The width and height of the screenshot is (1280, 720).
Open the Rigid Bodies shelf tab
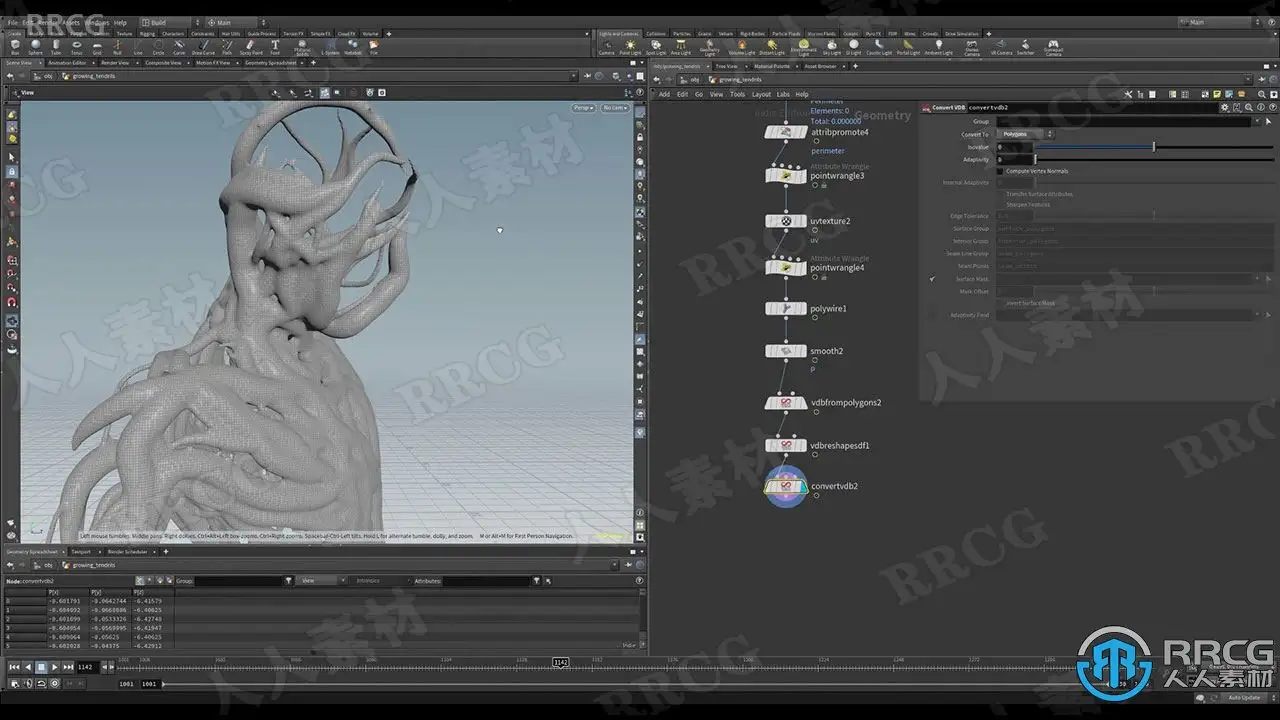pos(752,33)
